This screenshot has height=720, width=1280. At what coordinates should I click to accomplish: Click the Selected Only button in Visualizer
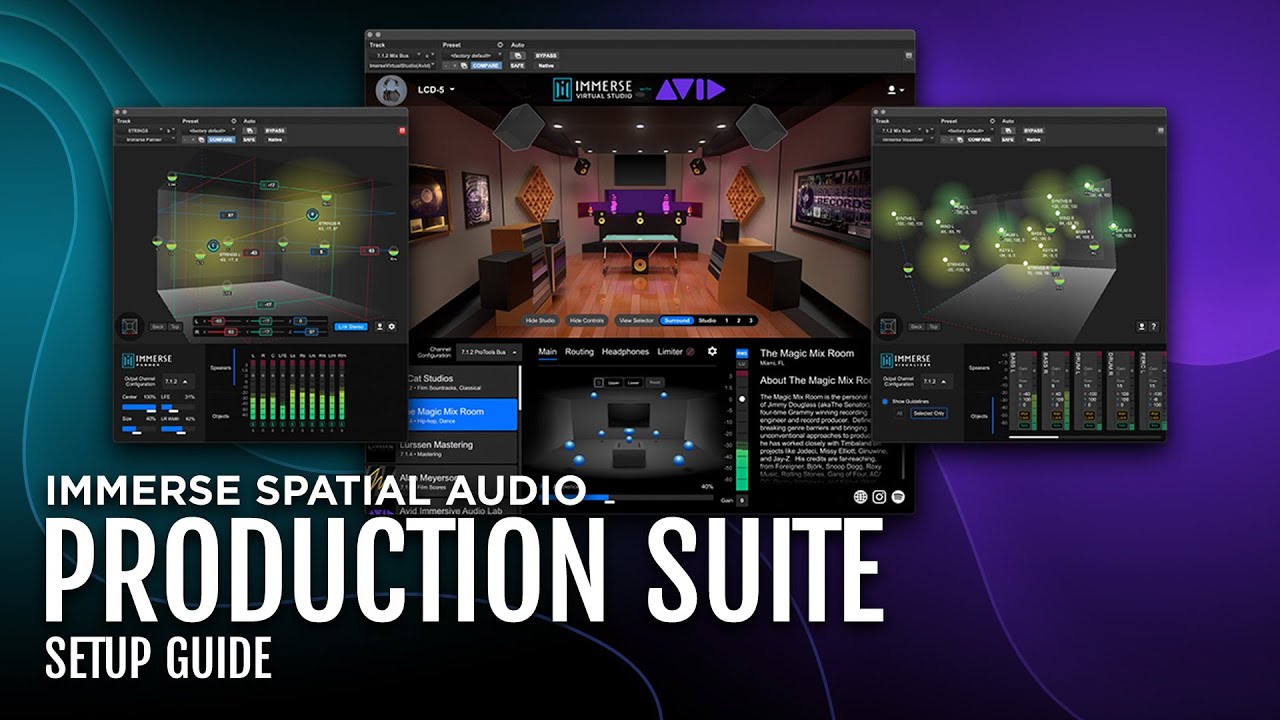pyautogui.click(x=928, y=412)
